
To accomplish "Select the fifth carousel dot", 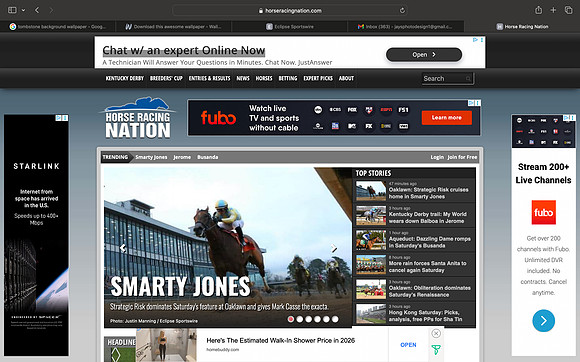I will point(326,319).
